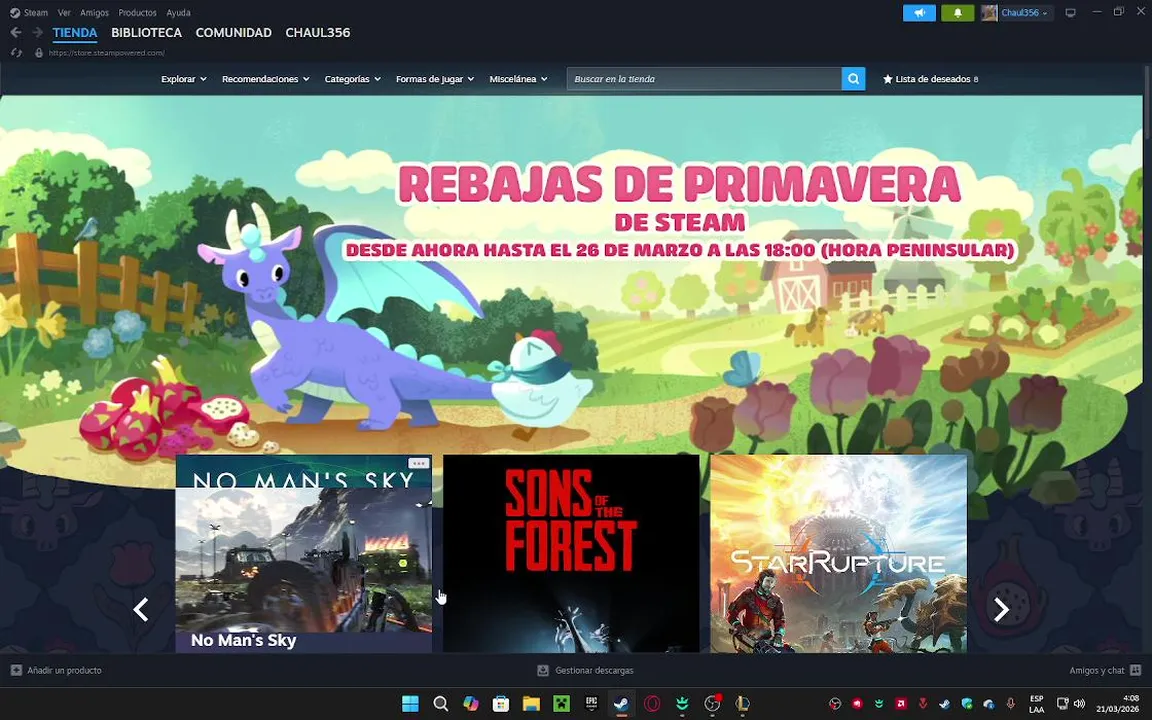Open the Productos menu
Image resolution: width=1152 pixels, height=720 pixels.
pos(137,12)
